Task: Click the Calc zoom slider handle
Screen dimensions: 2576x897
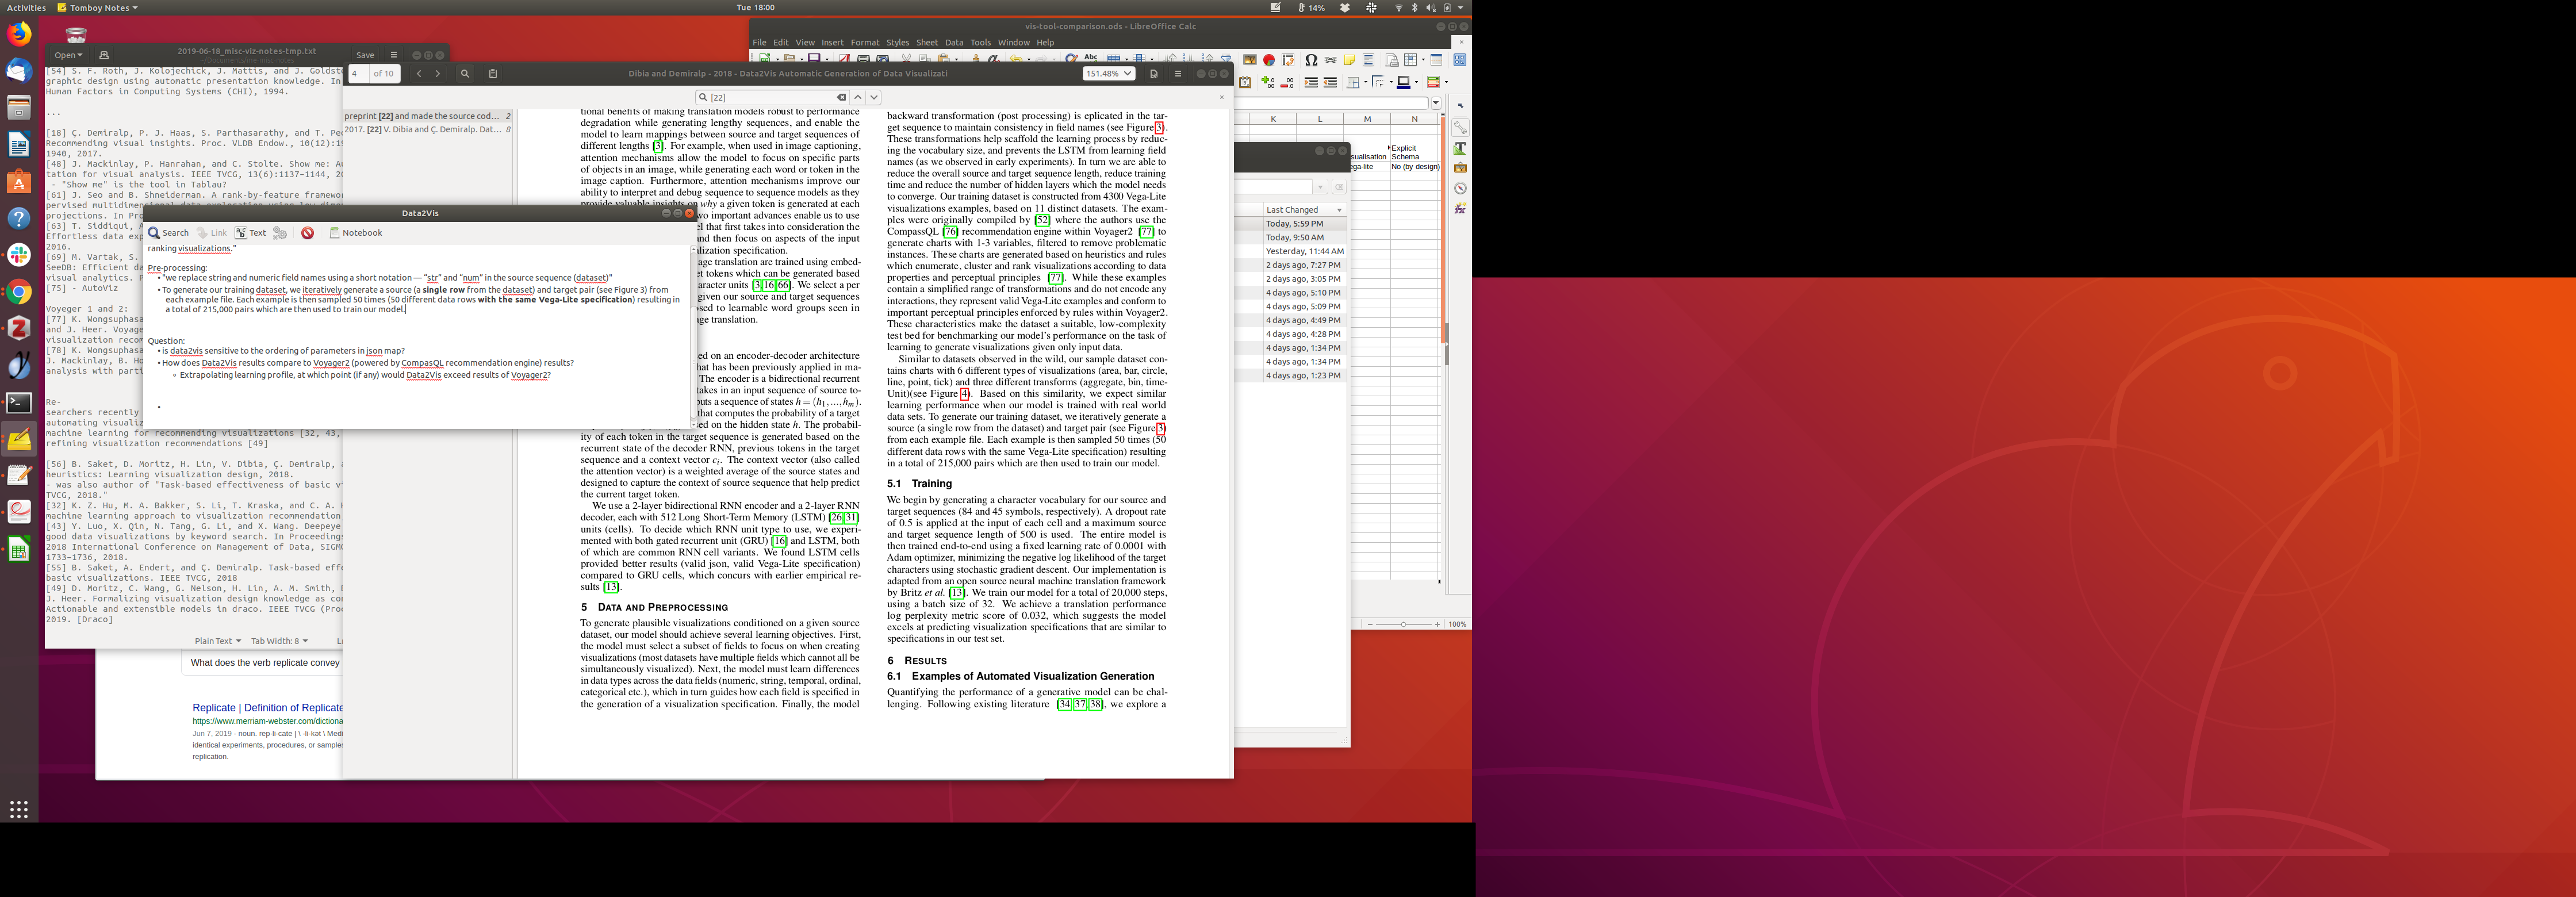Action: click(x=1403, y=624)
